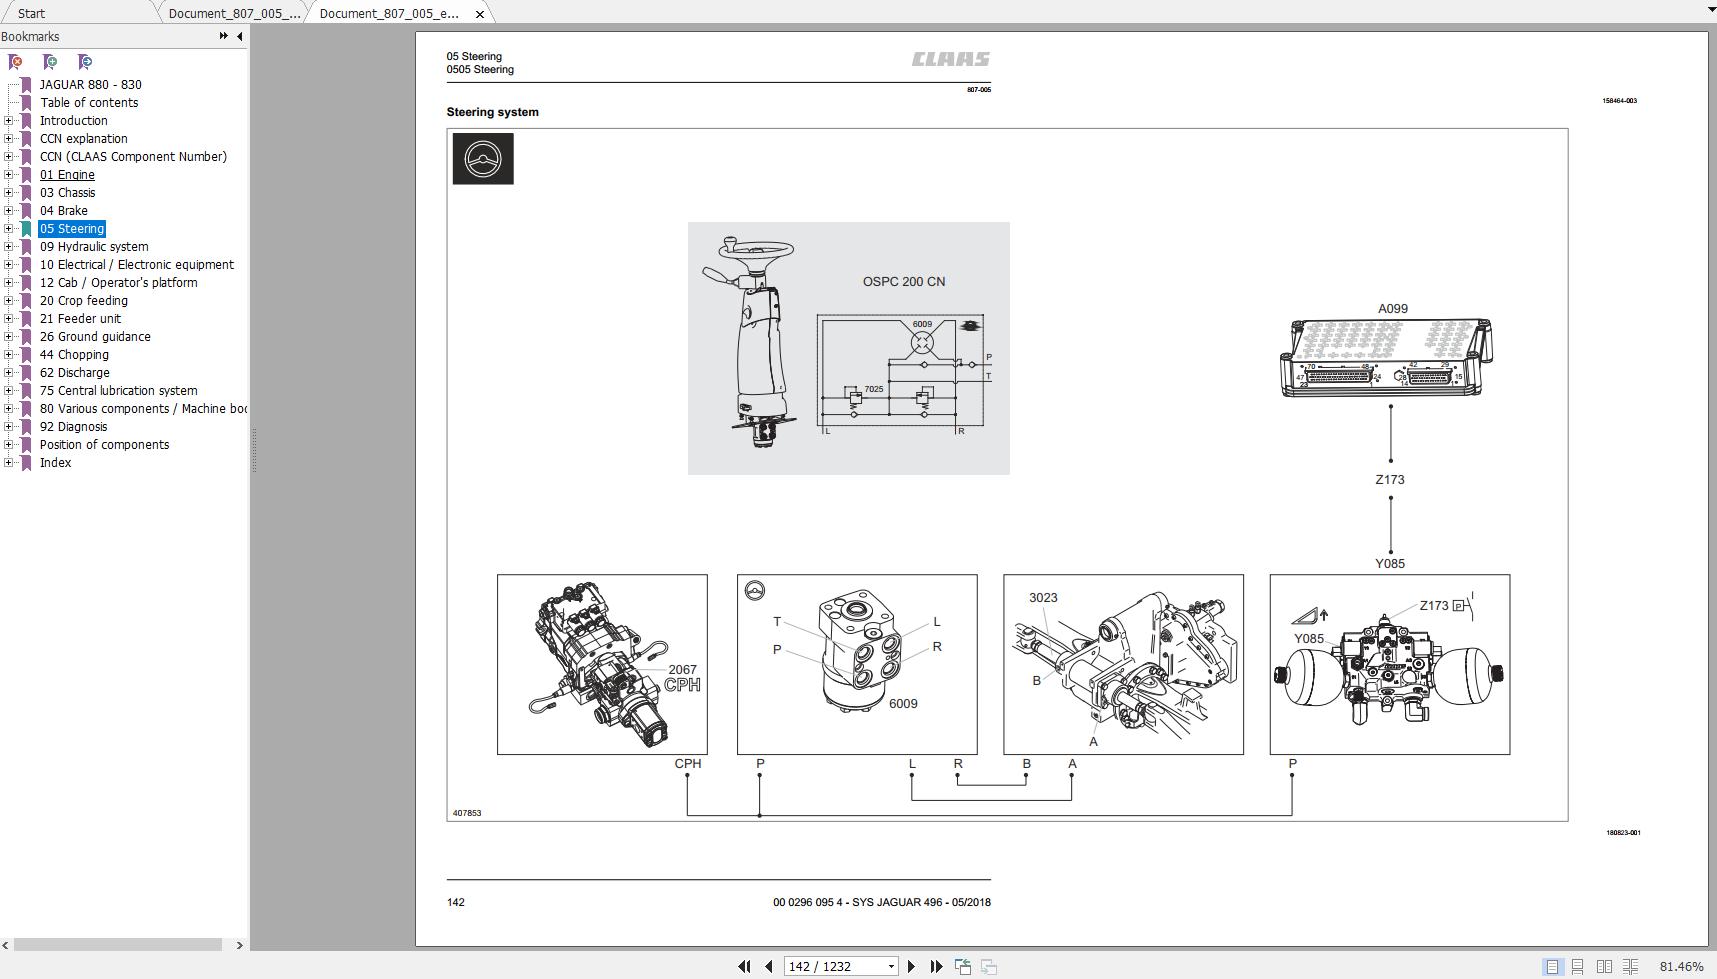Viewport: 1717px width, 979px height.
Task: Click the A099 control module image
Action: 1387,358
